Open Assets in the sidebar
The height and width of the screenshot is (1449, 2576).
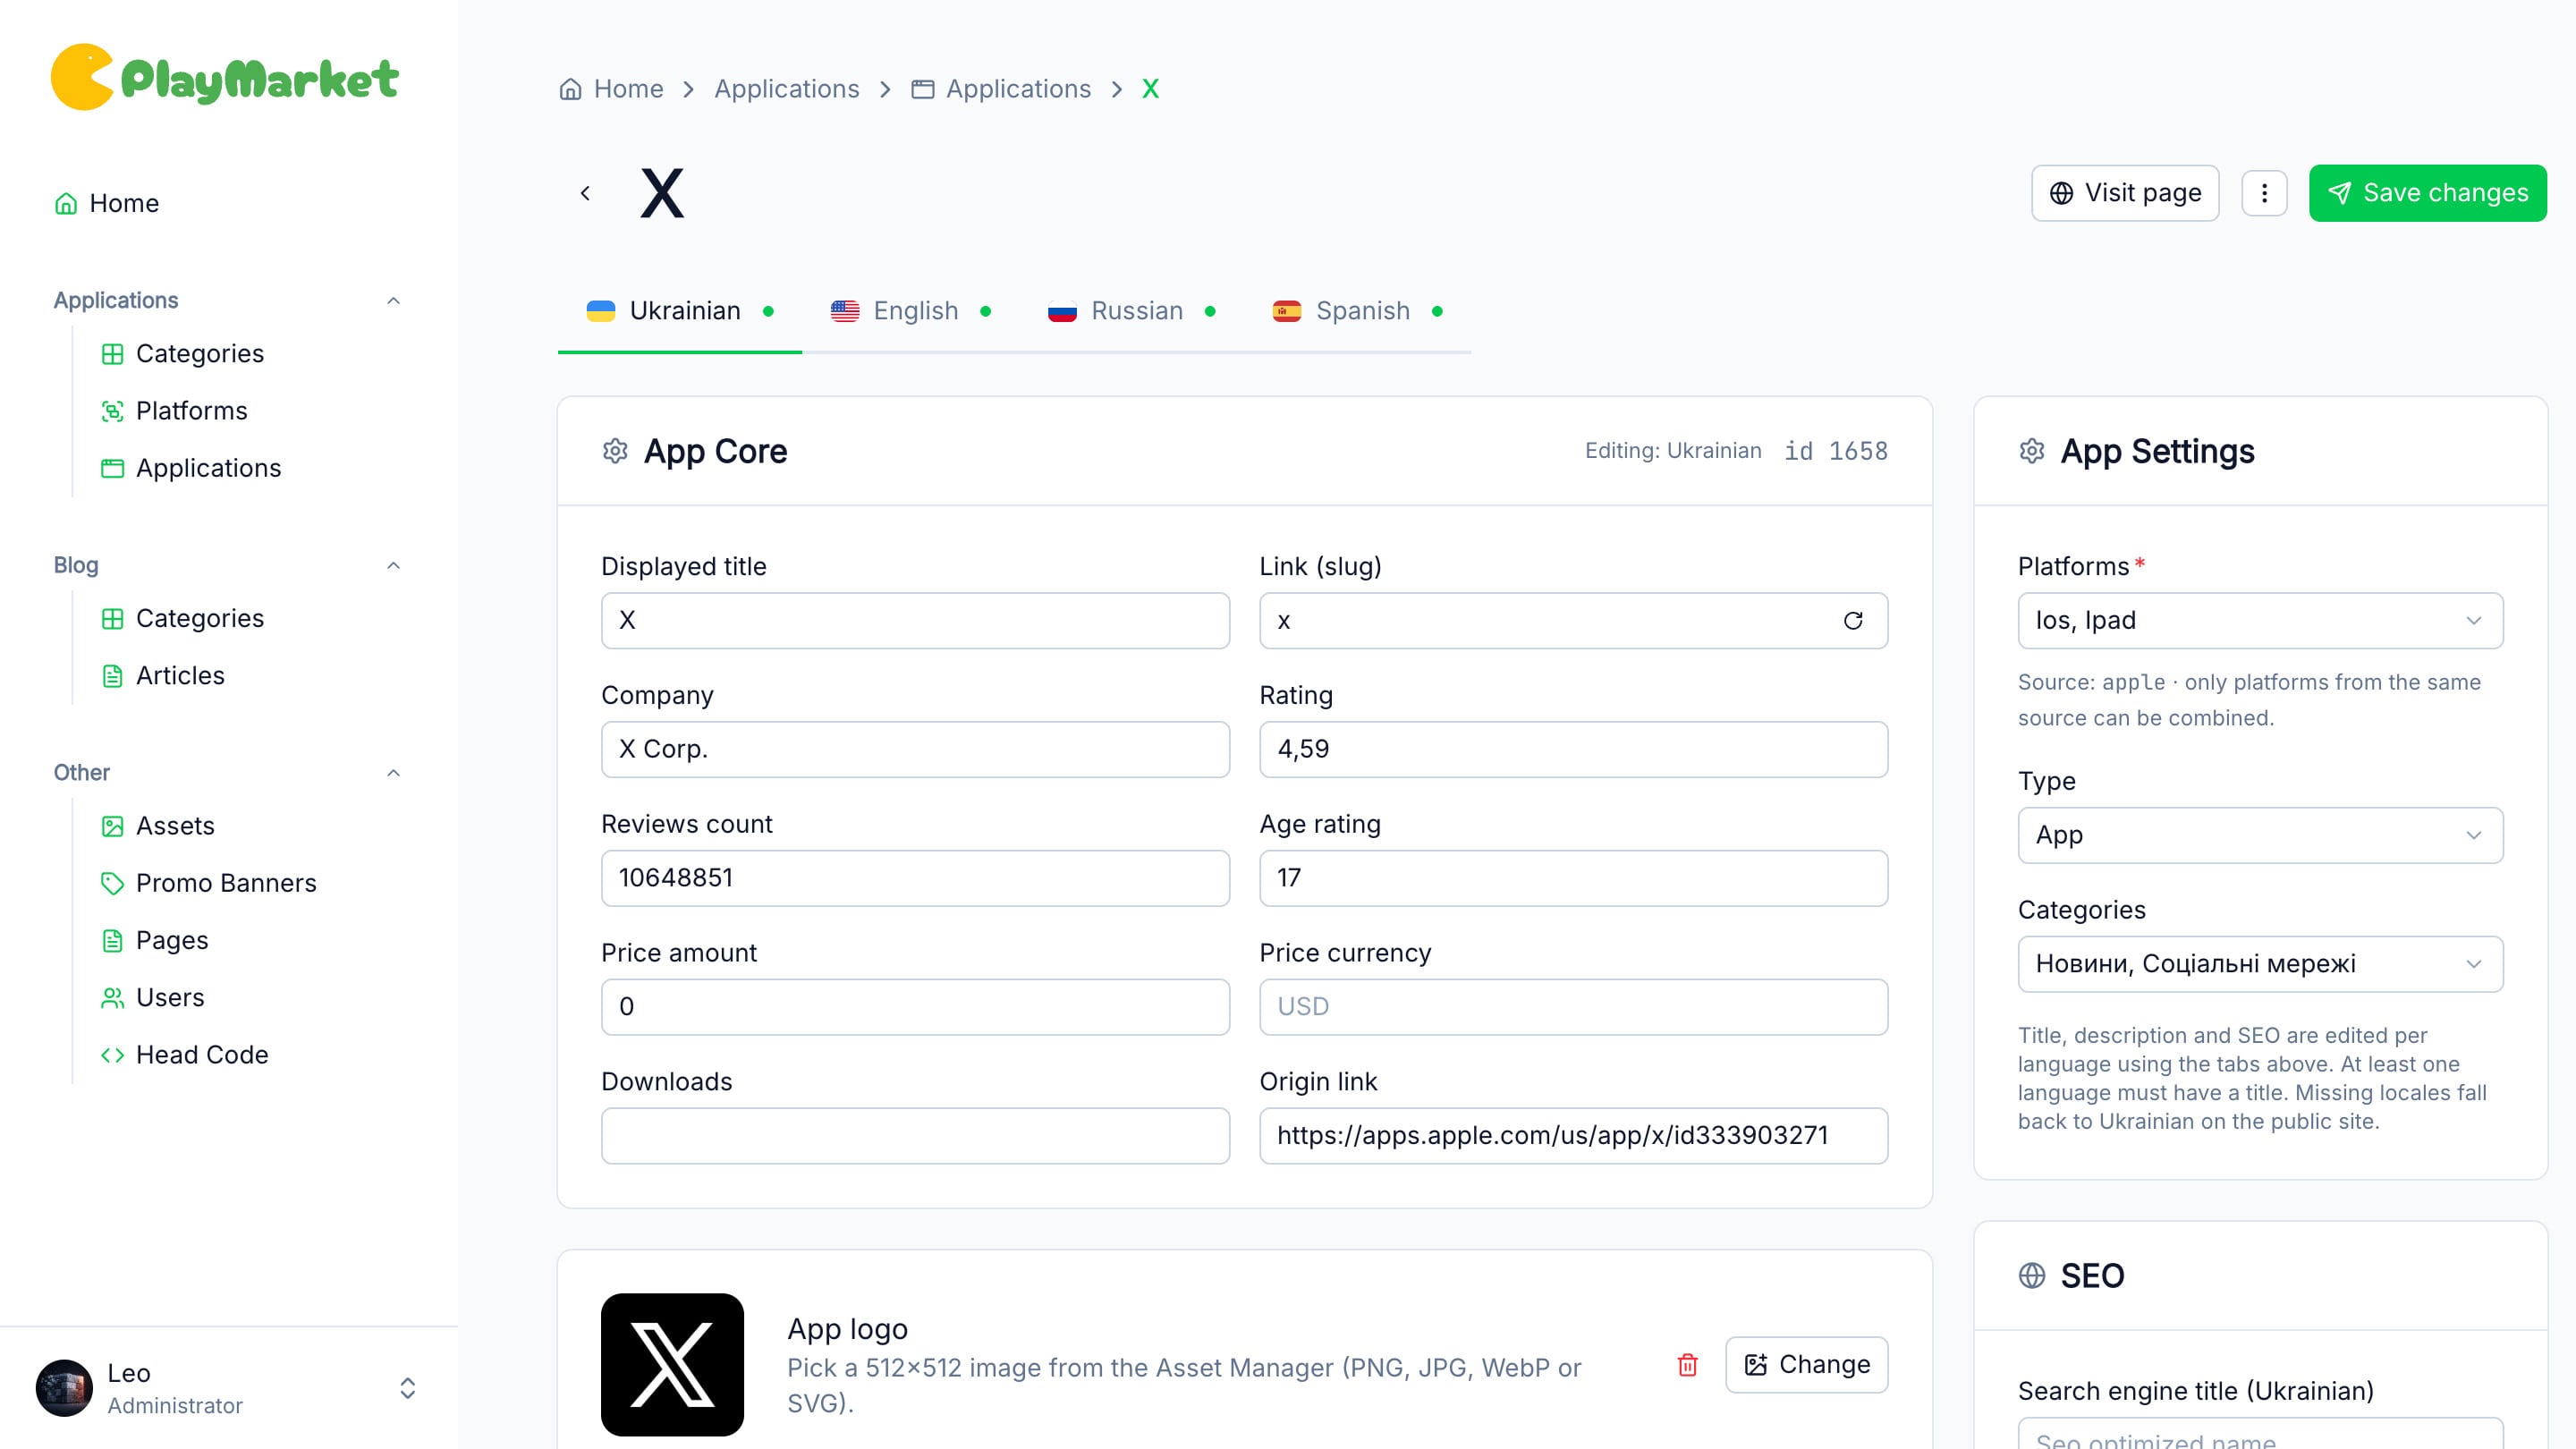tap(158, 826)
